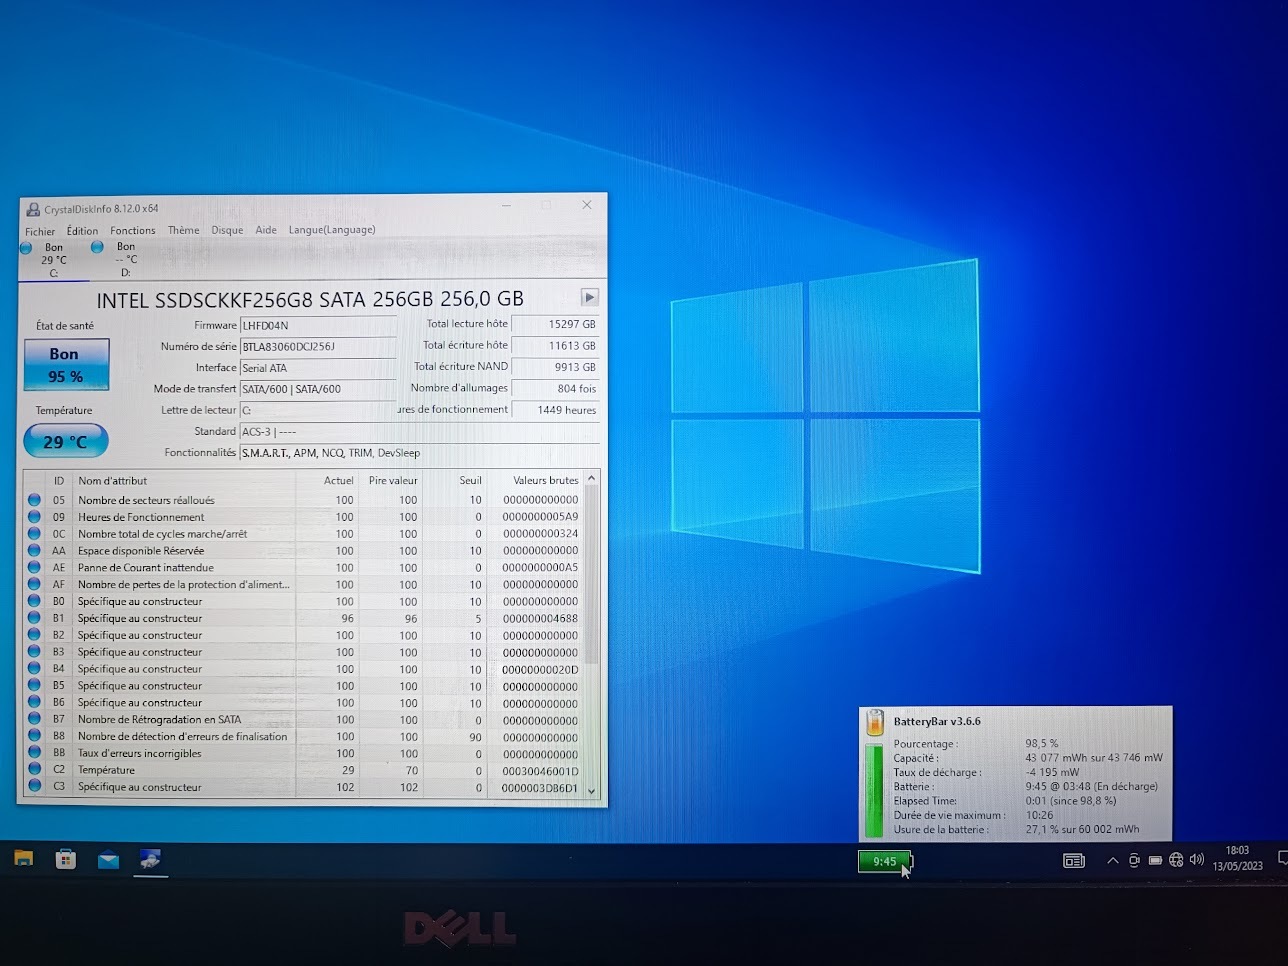Open the Aide menu
The width and height of the screenshot is (1288, 966).
(x=266, y=230)
